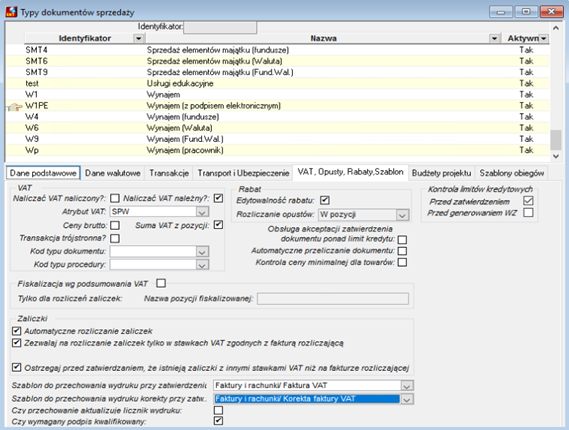Image resolution: width=569 pixels, height=430 pixels.
Task: Expand the Atrybut VAT dropdown
Action: pos(202,212)
